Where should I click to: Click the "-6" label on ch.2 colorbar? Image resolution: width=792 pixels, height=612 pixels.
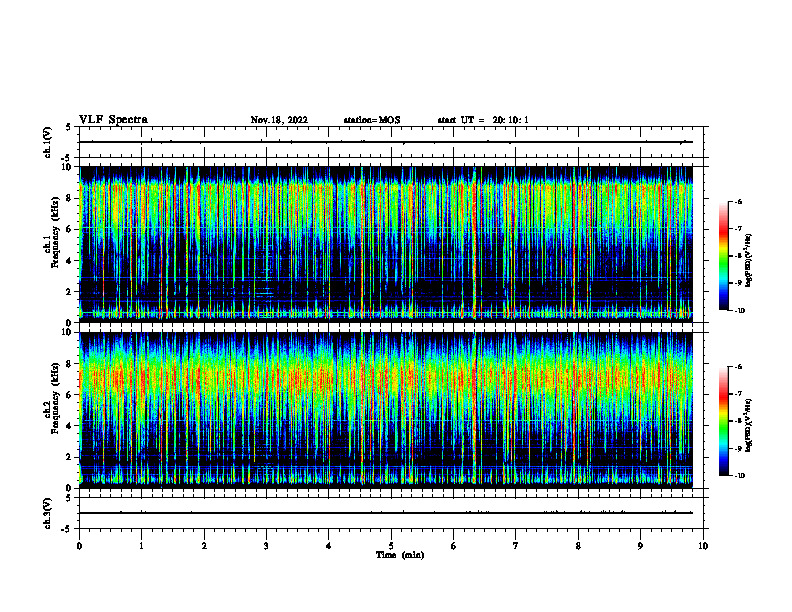click(738, 367)
